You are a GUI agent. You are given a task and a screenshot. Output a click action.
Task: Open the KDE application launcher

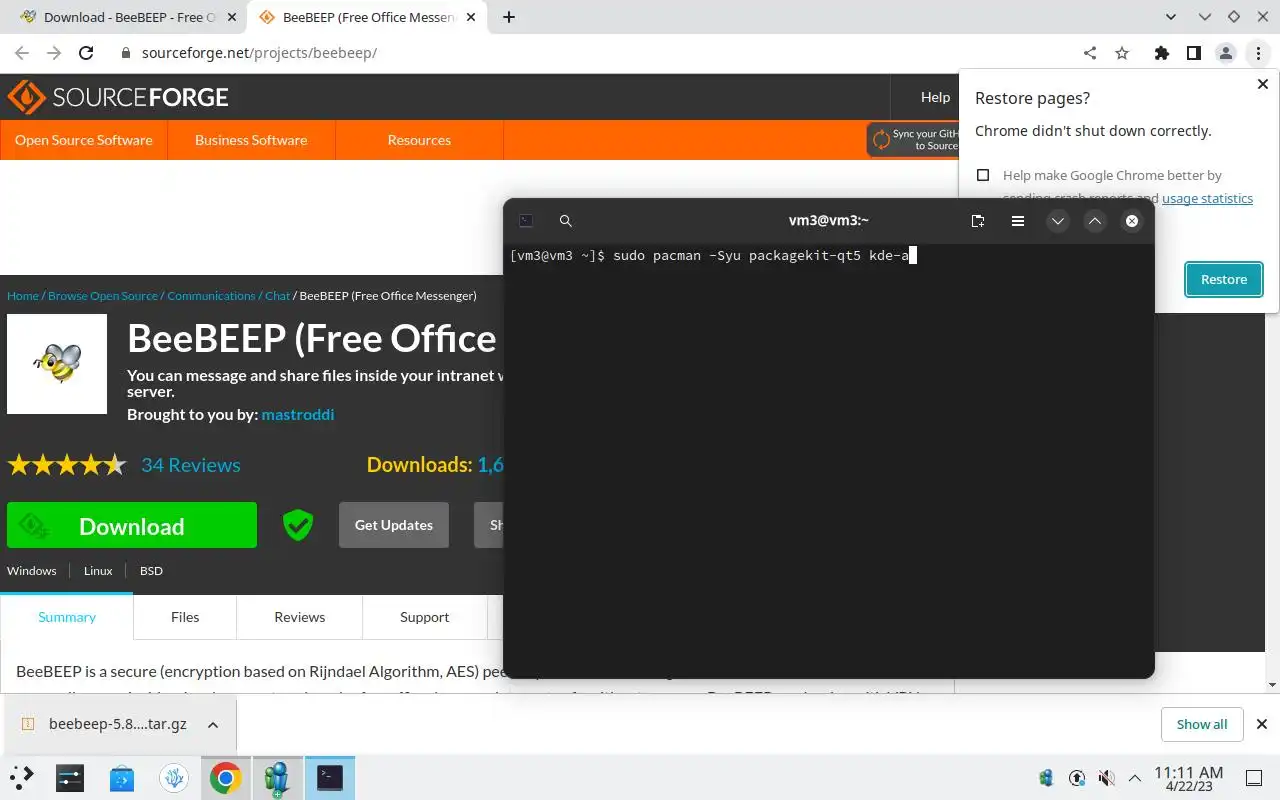click(x=22, y=777)
